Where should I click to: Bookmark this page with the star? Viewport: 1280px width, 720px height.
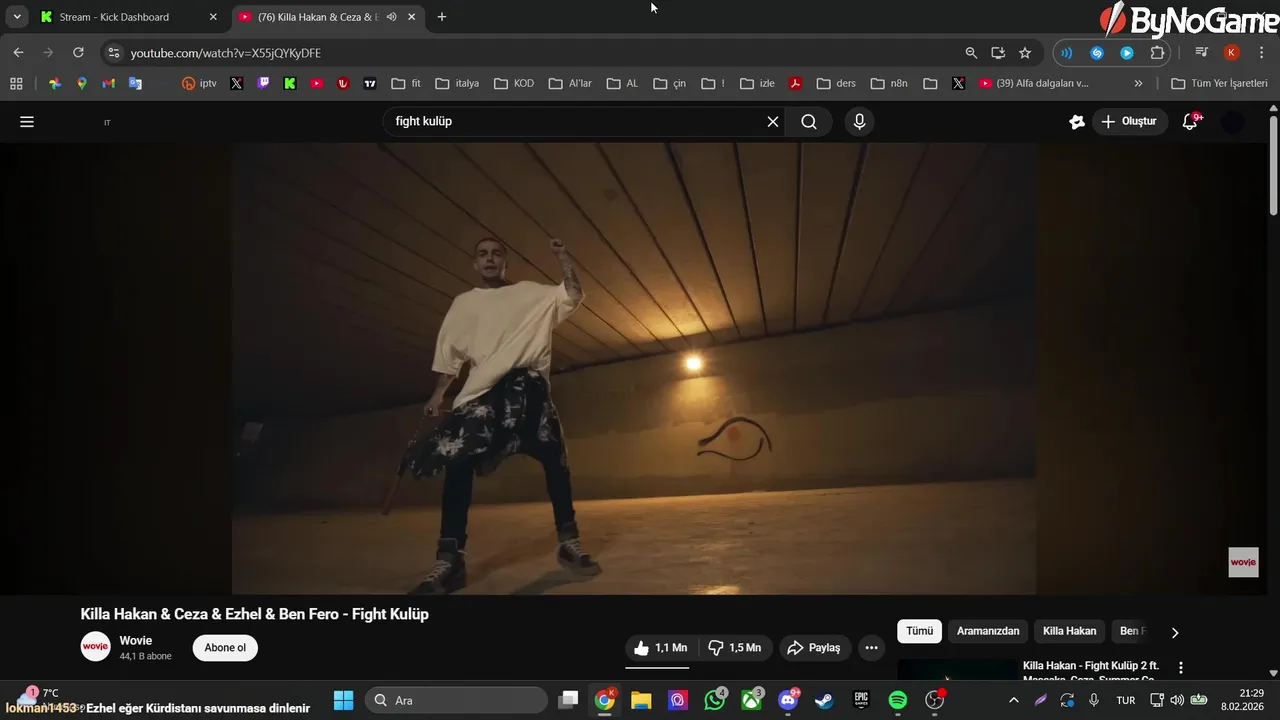[1025, 53]
